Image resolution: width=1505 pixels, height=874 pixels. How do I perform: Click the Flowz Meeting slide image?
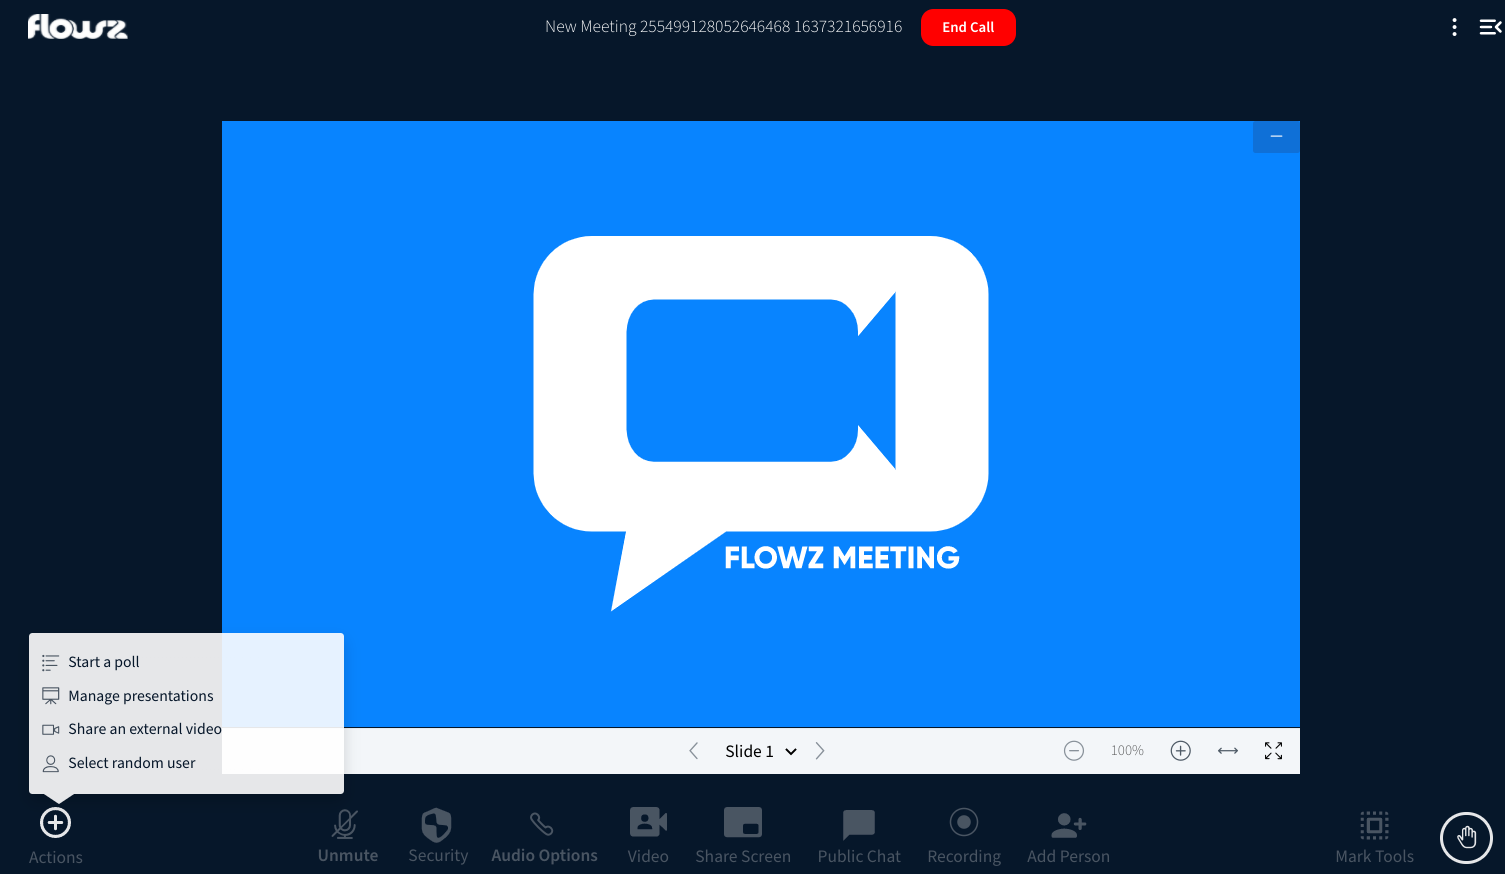(x=761, y=424)
